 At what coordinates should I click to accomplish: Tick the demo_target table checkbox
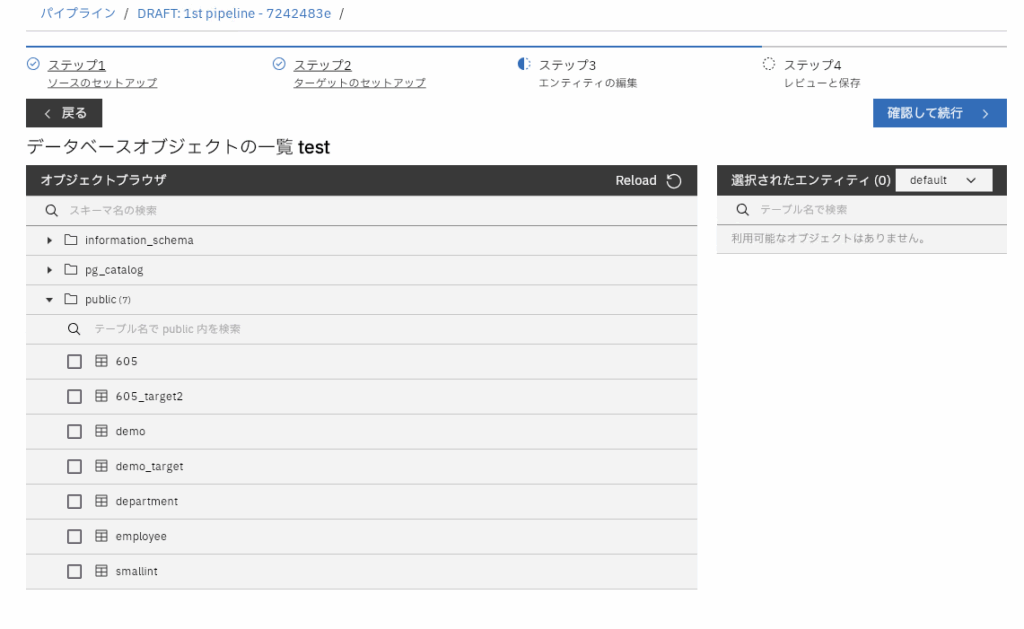tap(74, 467)
